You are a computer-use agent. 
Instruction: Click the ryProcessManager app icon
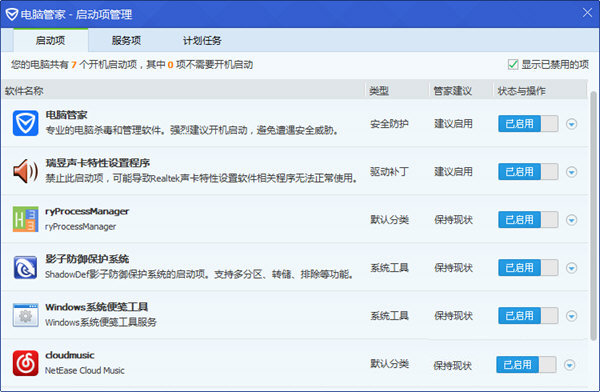25,219
